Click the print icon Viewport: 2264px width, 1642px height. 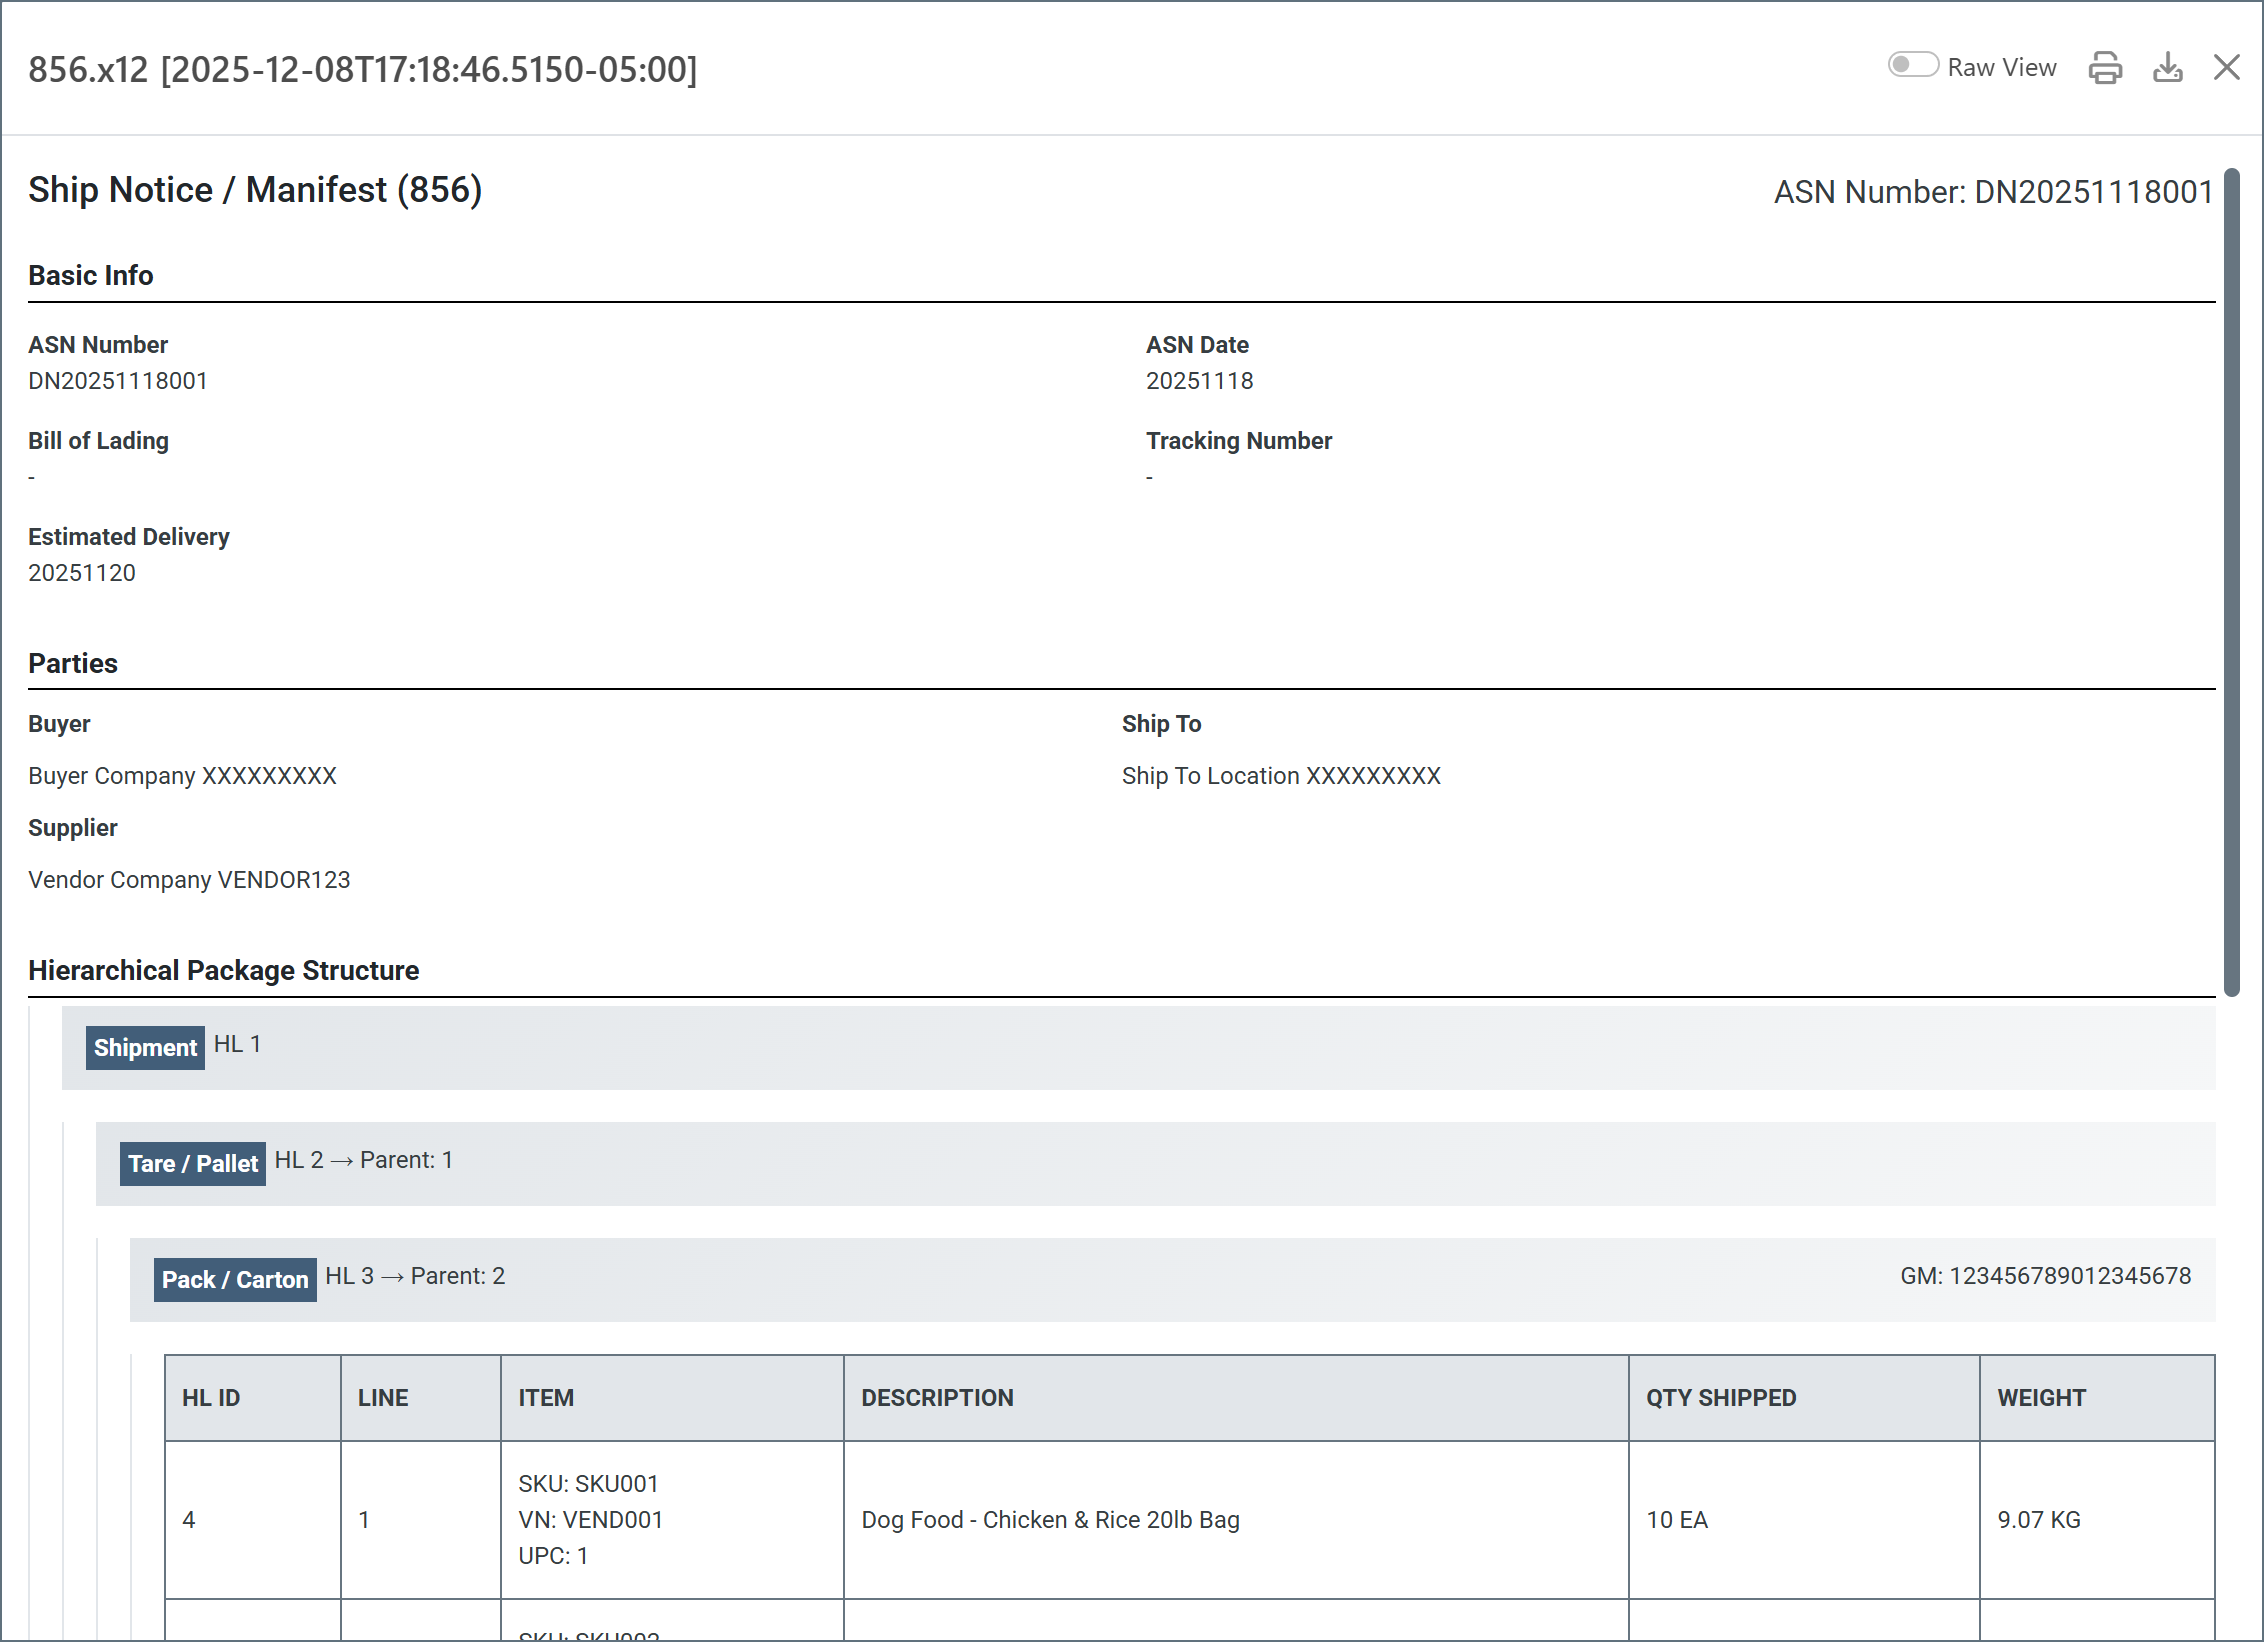point(2105,68)
